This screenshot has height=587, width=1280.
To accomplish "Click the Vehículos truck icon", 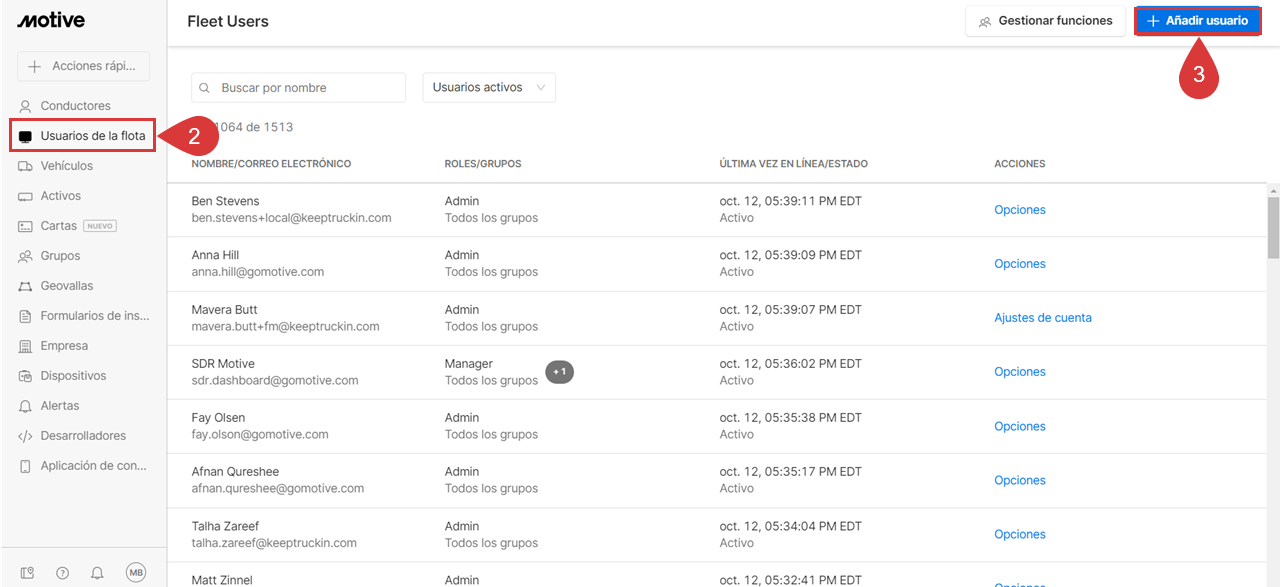I will point(26,166).
